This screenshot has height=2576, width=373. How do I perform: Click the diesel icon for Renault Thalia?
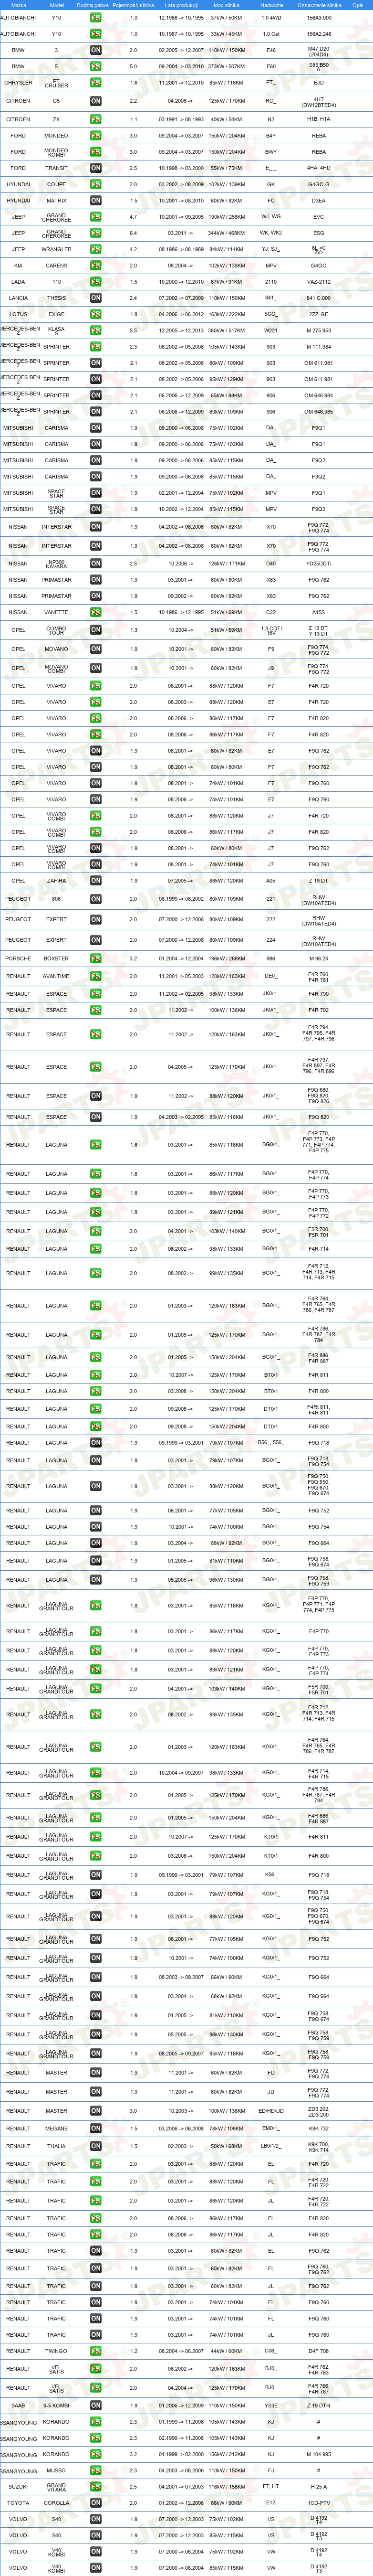[x=95, y=2146]
